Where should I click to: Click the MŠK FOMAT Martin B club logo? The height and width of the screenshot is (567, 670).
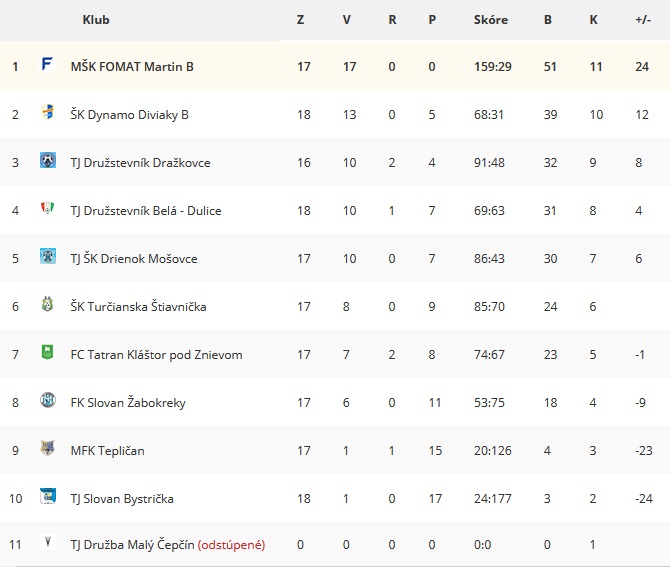[47, 65]
